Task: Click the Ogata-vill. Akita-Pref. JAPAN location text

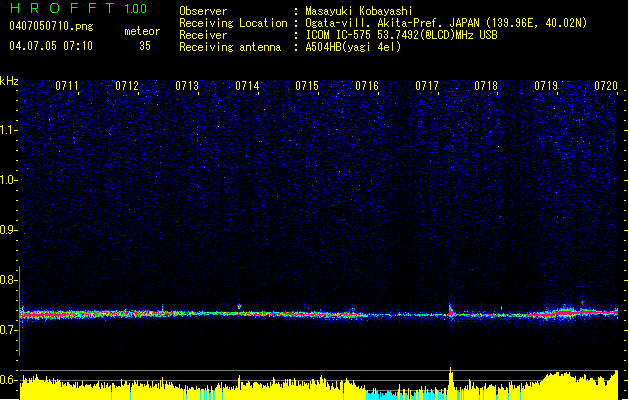Action: tap(446, 23)
